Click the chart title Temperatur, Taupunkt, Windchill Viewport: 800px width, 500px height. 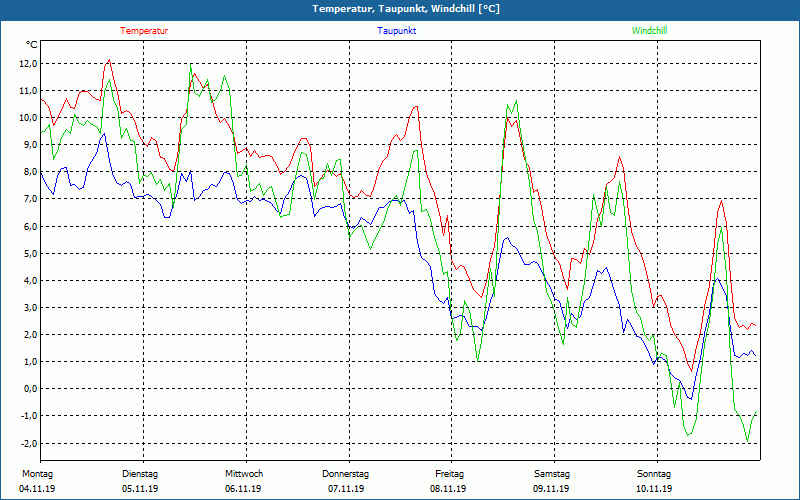[406, 9]
